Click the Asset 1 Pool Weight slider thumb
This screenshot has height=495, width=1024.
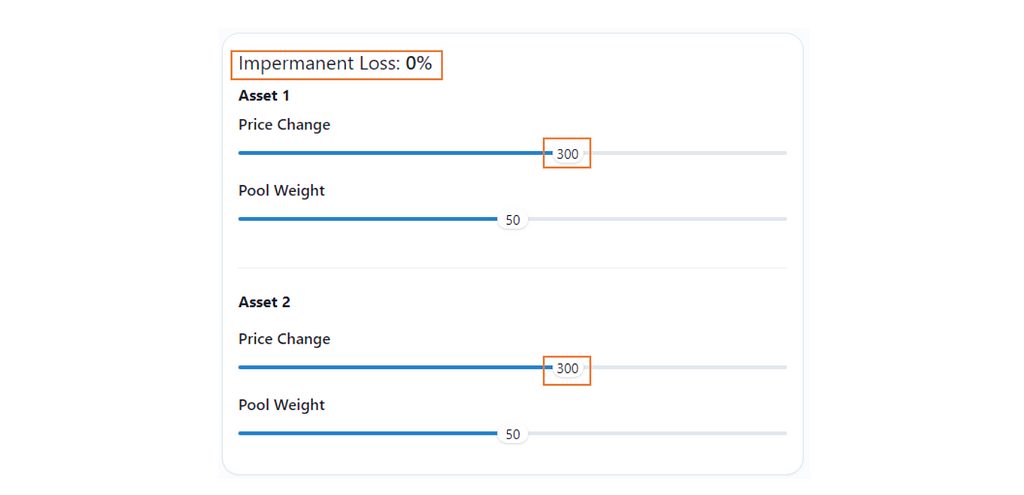pyautogui.click(x=513, y=219)
